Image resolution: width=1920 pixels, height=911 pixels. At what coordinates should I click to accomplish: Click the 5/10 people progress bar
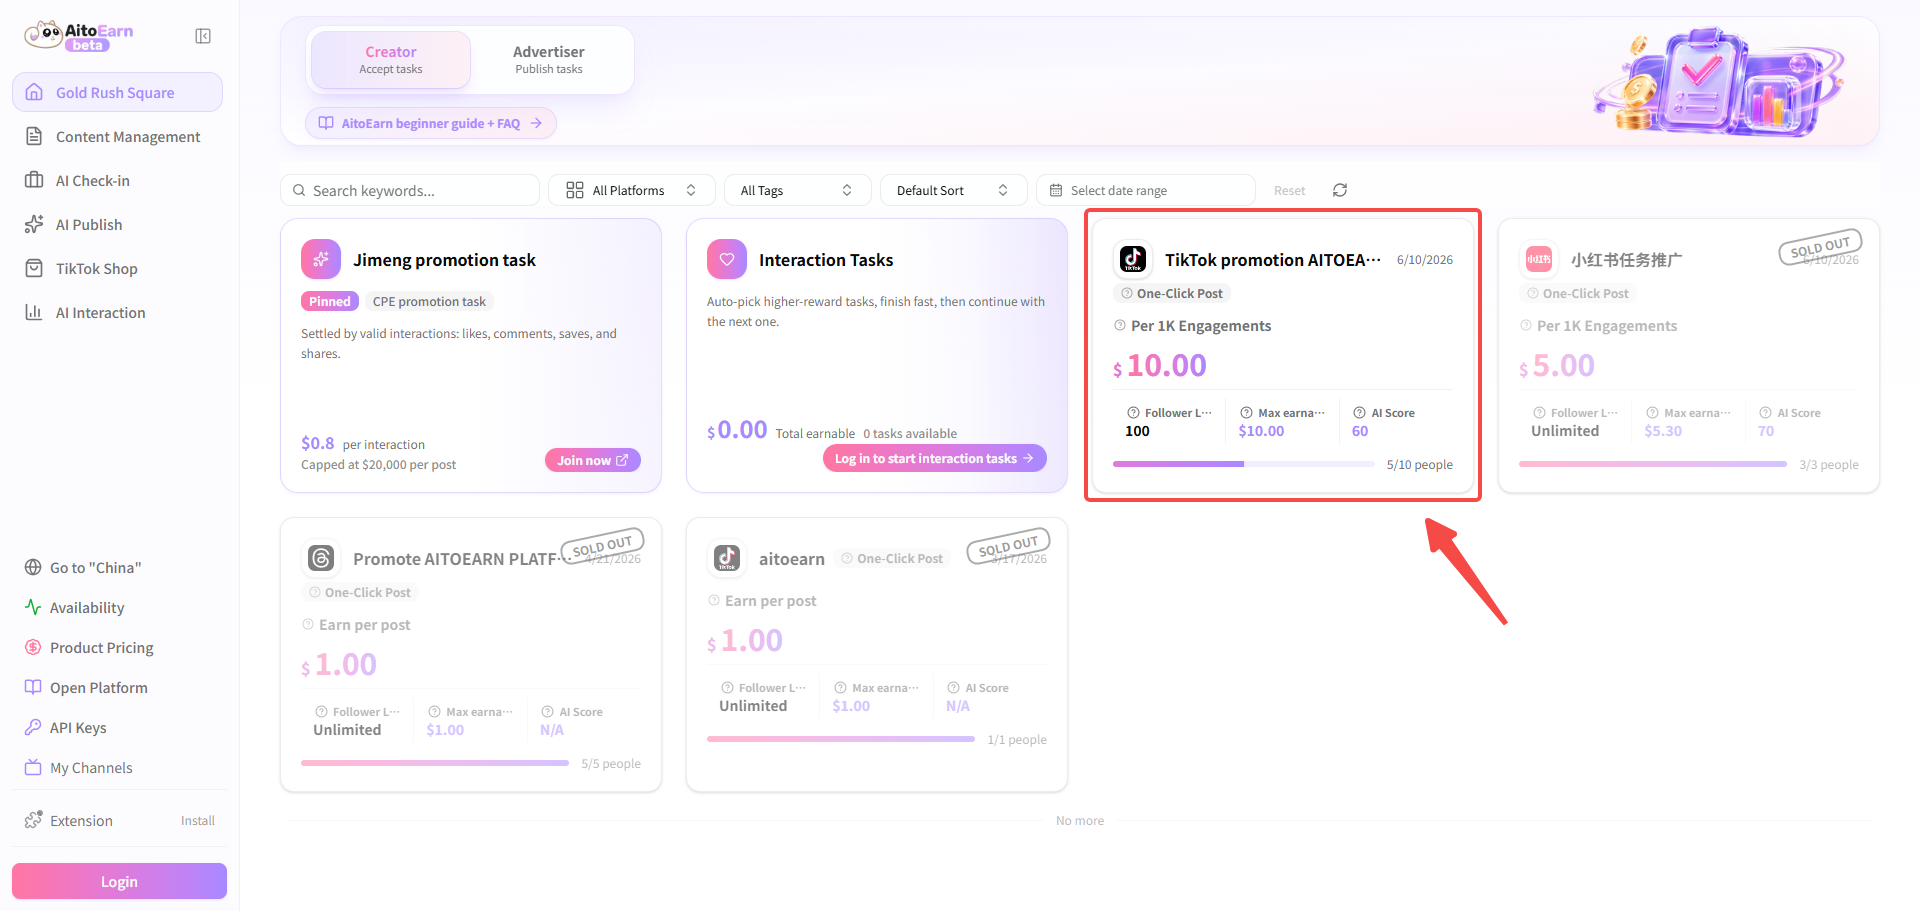coord(1243,464)
